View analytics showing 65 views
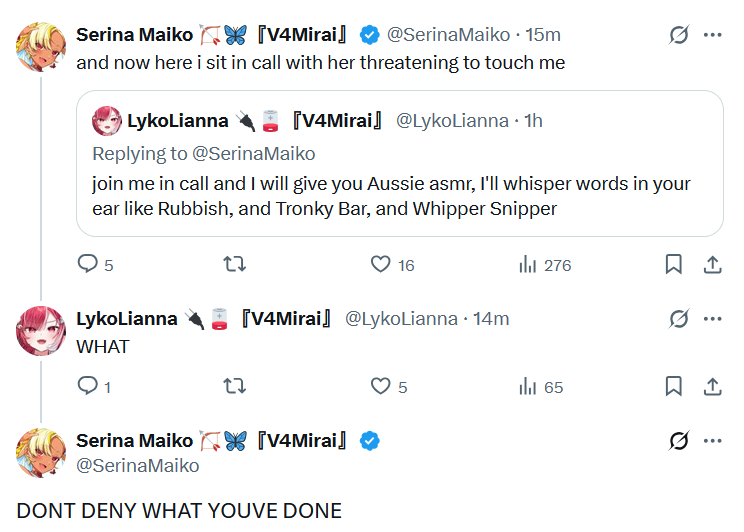 click(x=527, y=386)
